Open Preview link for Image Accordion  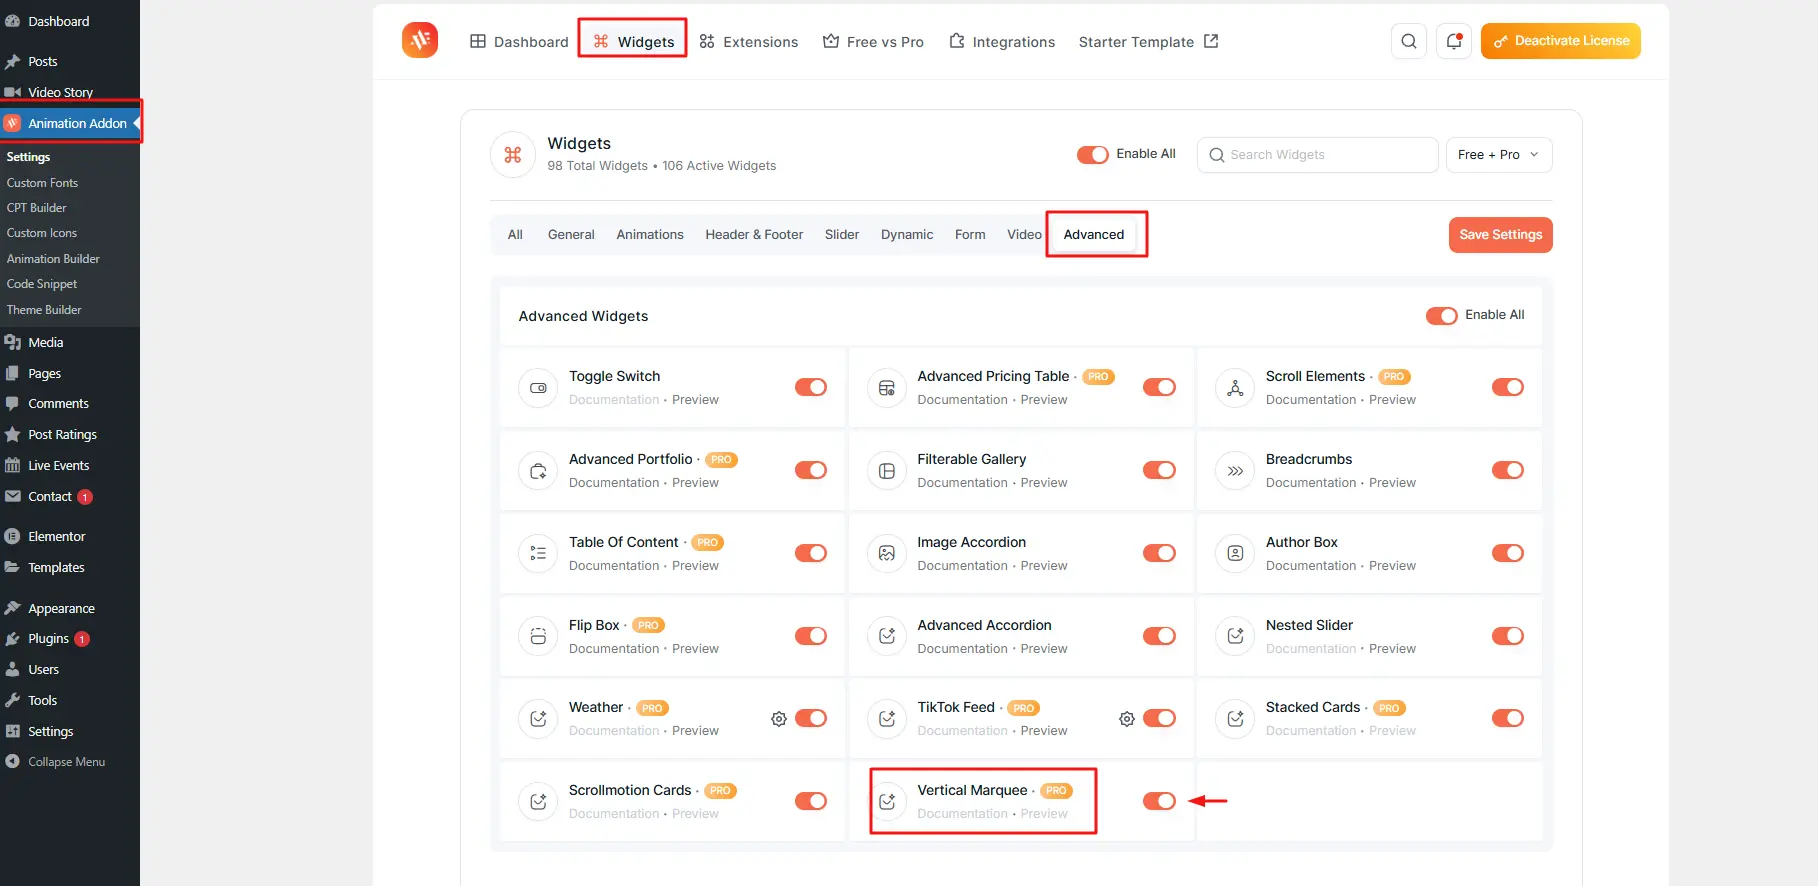(x=1044, y=566)
